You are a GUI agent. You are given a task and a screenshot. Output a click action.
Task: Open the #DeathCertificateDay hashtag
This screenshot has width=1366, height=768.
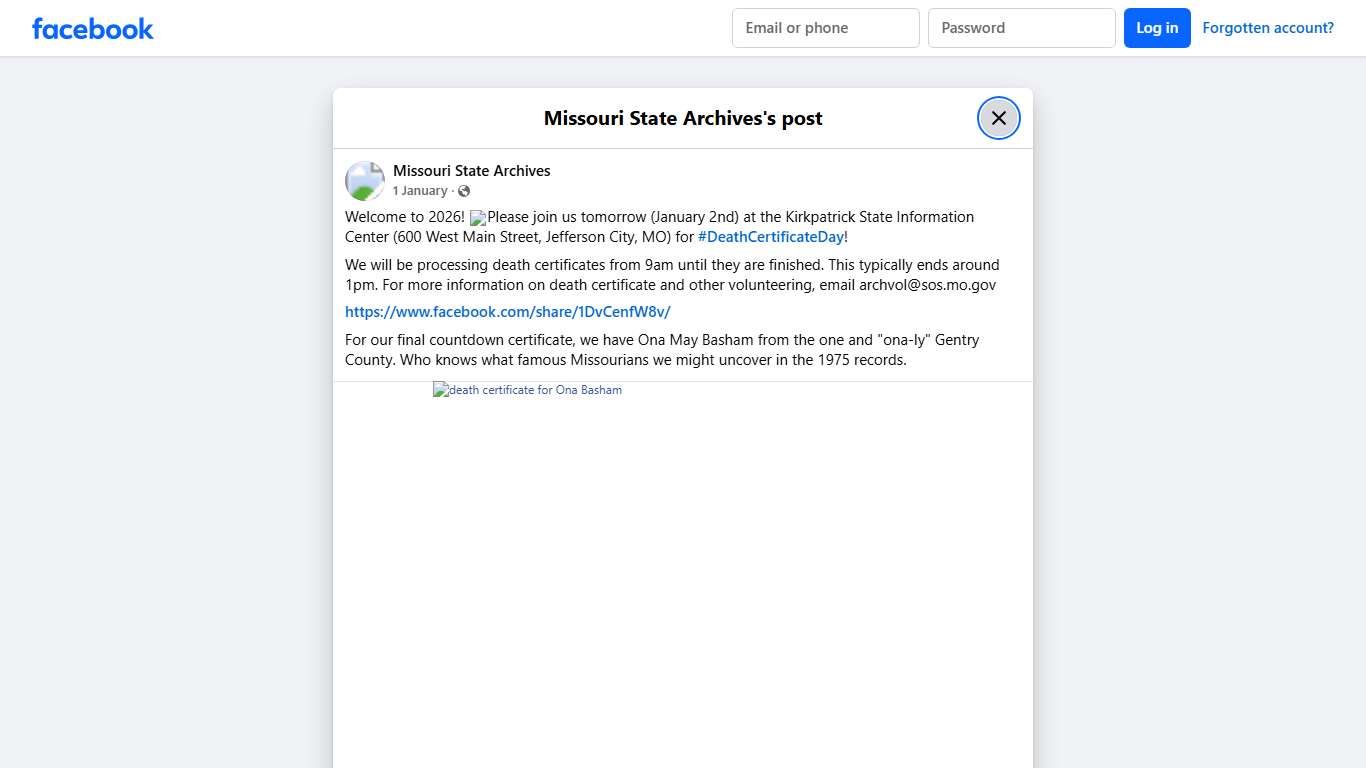click(770, 237)
